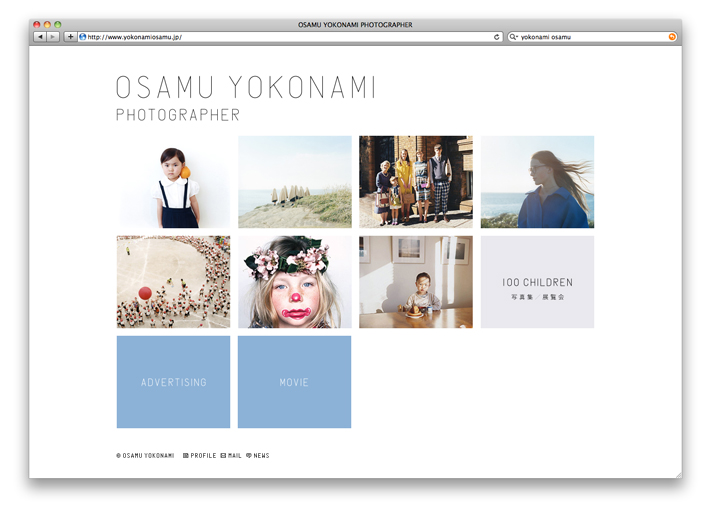This screenshot has height=517, width=710.
Task: Open the 100 CHILDREN gray tile
Action: [x=537, y=283]
